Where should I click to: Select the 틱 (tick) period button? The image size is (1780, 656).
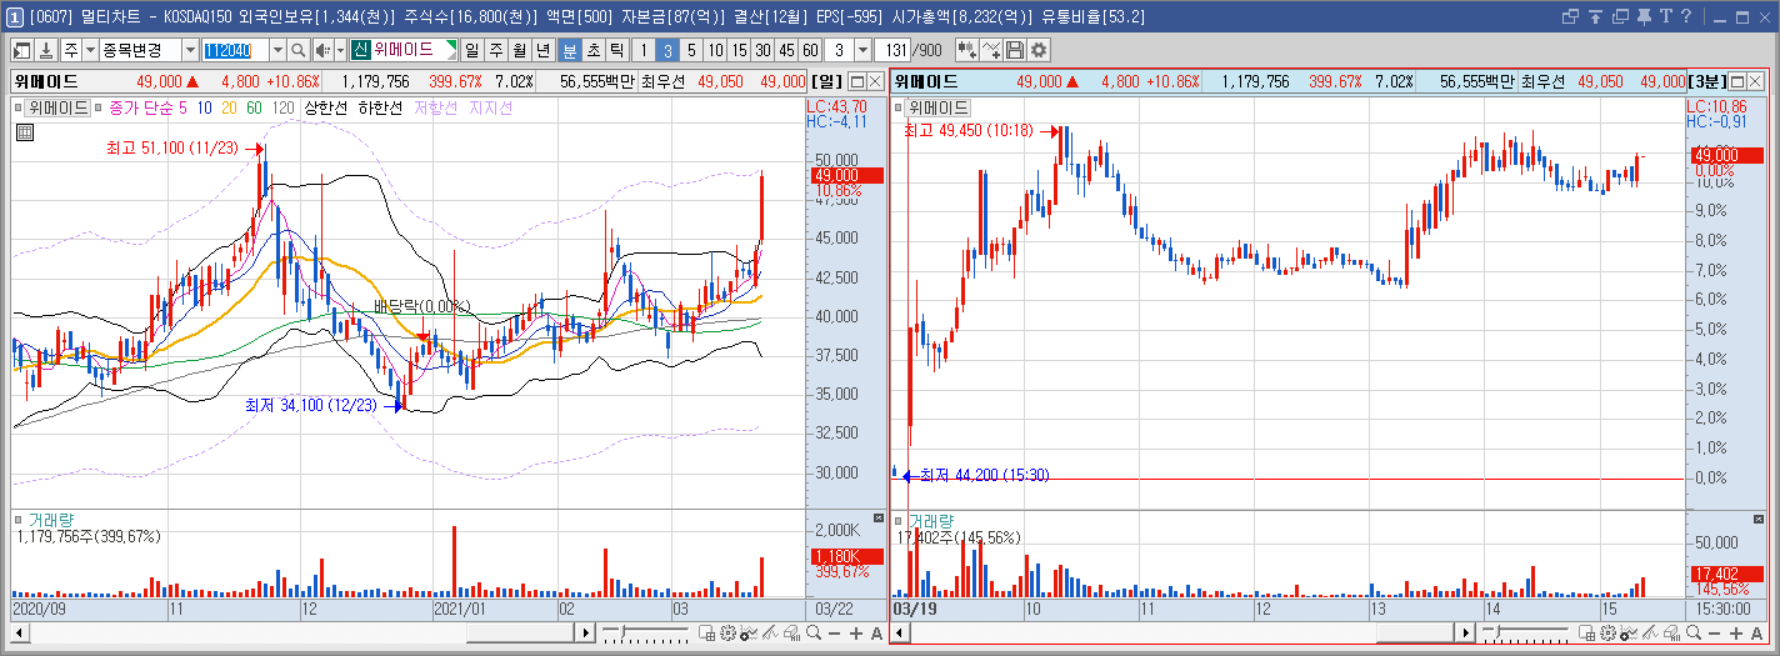(617, 50)
